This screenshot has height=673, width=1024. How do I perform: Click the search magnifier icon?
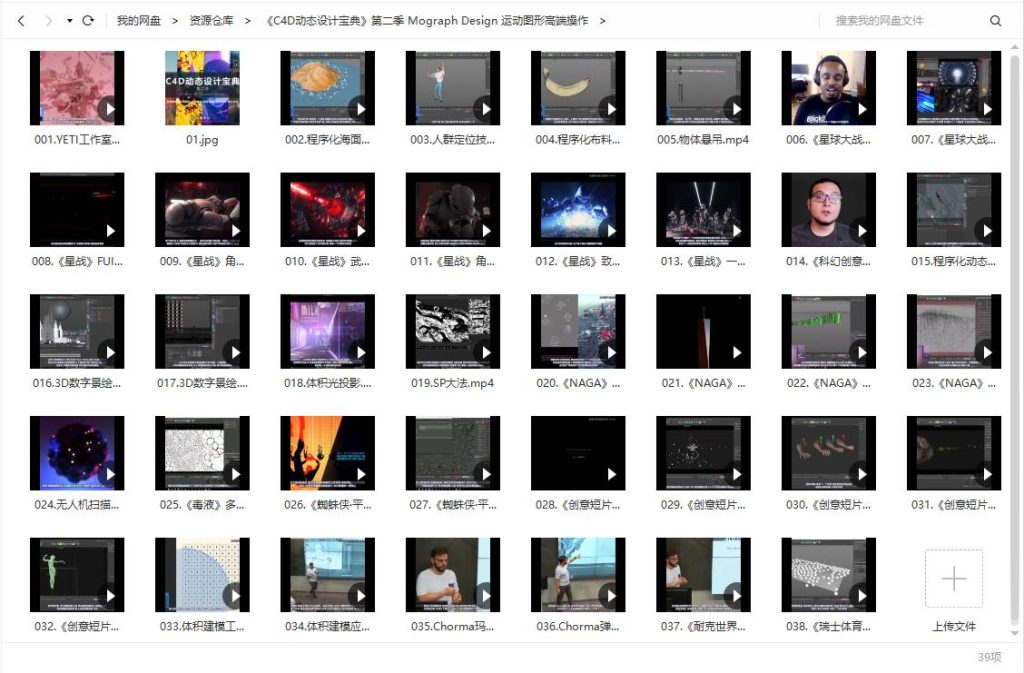pos(995,20)
